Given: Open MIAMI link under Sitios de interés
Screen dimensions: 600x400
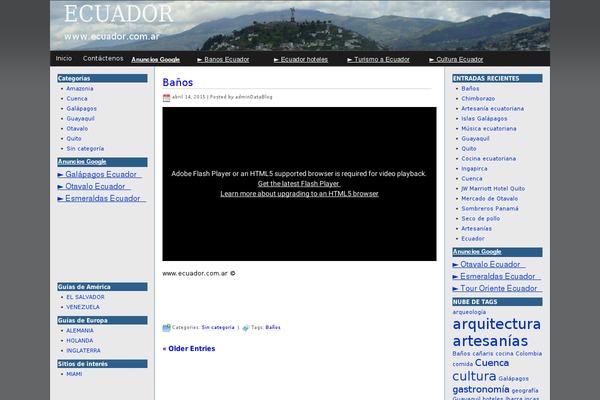Looking at the screenshot, I should click(74, 374).
